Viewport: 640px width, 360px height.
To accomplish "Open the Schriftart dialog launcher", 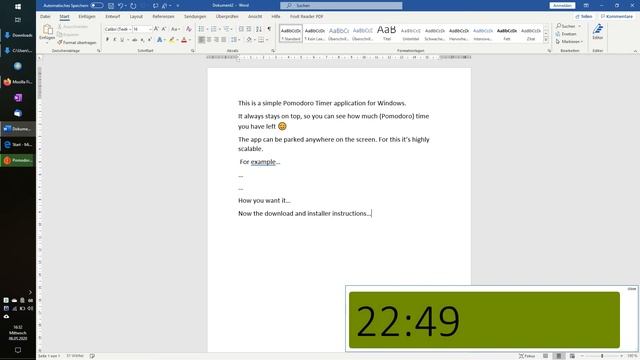I will coord(193,51).
